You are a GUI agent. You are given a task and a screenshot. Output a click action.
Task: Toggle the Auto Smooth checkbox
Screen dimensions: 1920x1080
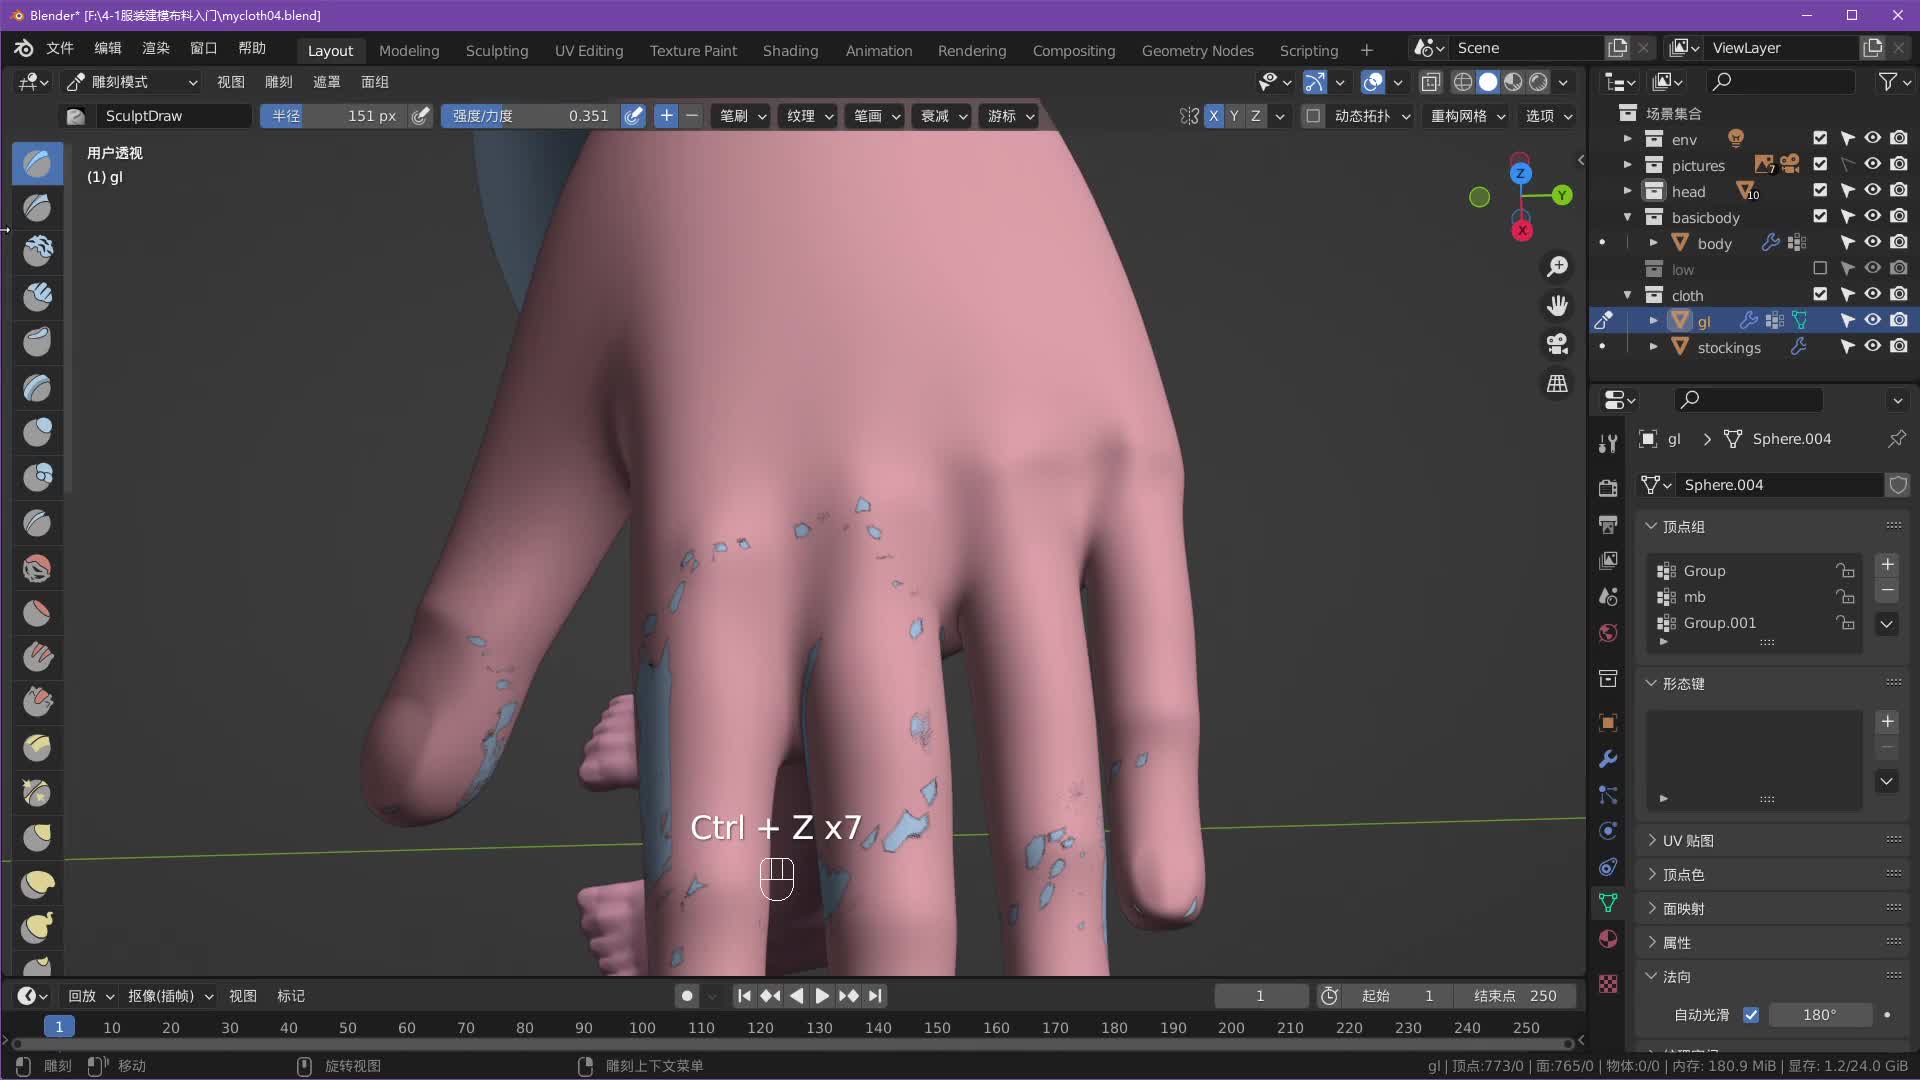tap(1751, 1015)
